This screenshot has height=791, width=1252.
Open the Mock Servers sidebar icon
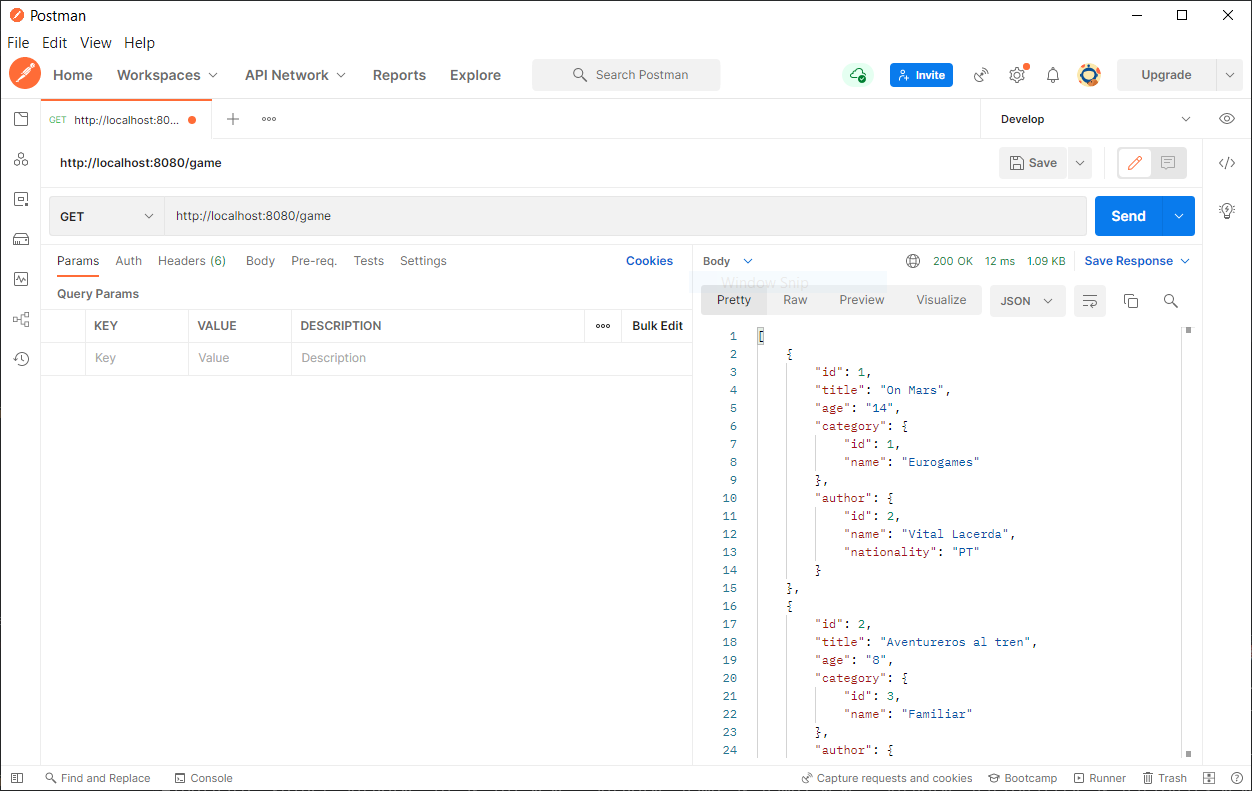tap(21, 239)
